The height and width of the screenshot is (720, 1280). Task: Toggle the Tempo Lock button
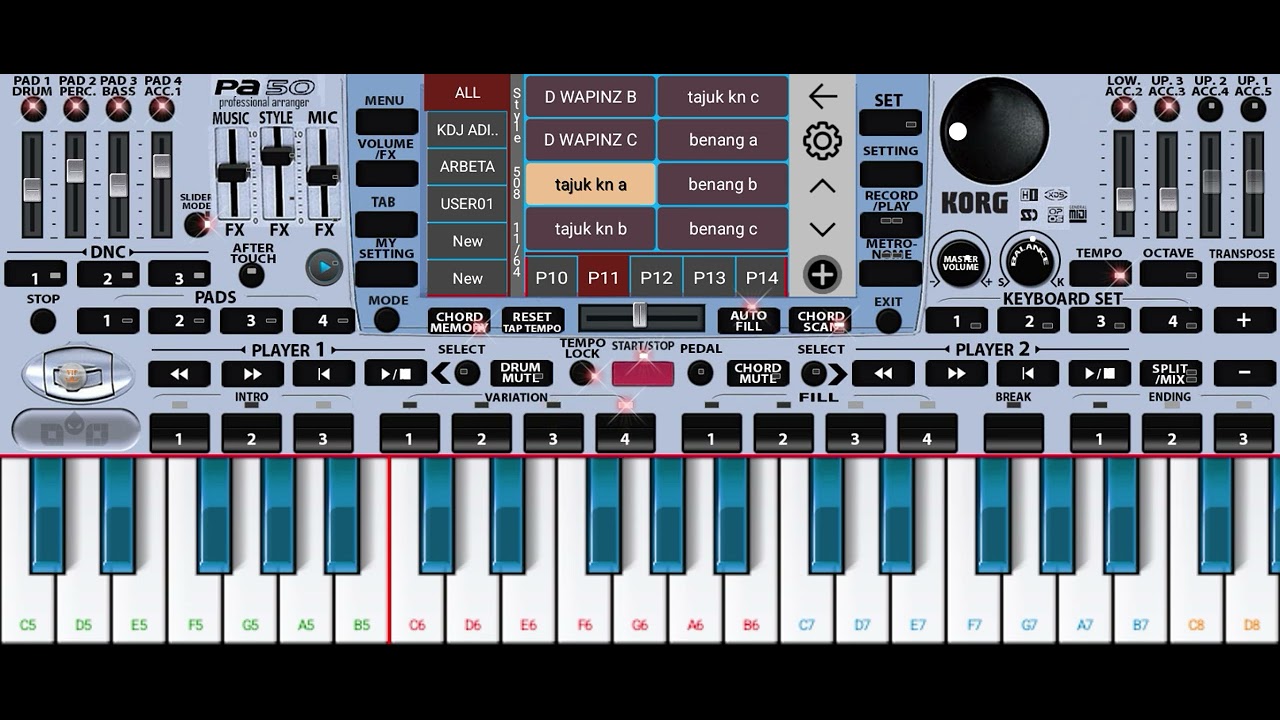pos(582,374)
